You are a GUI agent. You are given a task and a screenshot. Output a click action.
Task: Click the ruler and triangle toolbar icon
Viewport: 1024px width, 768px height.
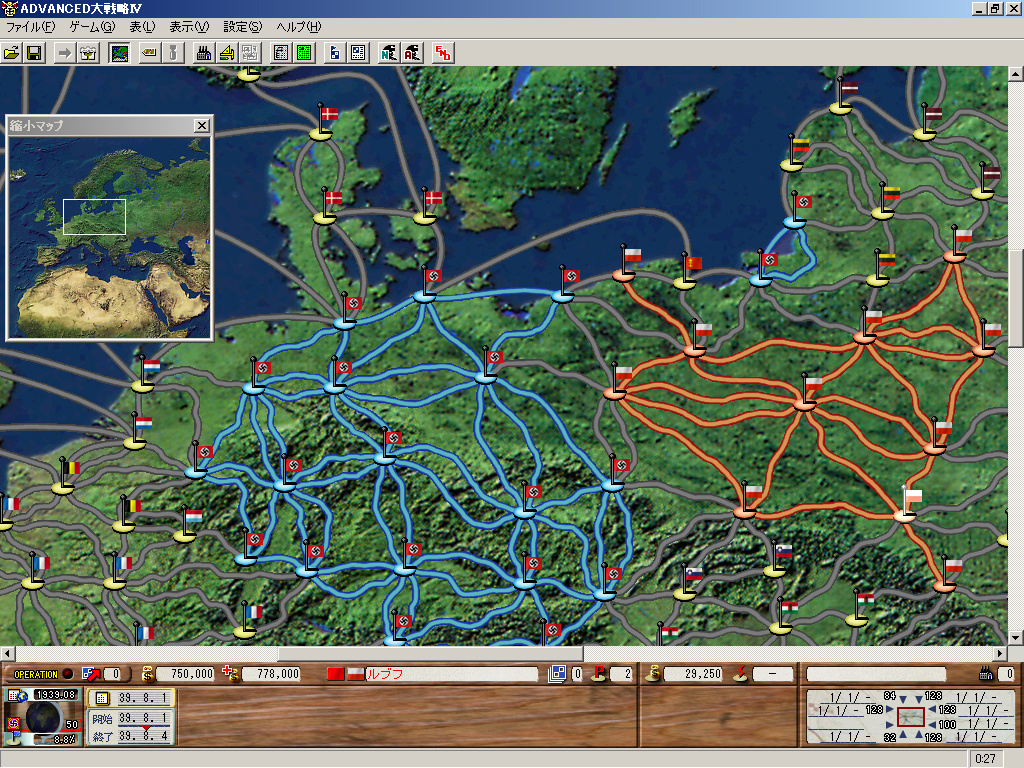pos(227,53)
